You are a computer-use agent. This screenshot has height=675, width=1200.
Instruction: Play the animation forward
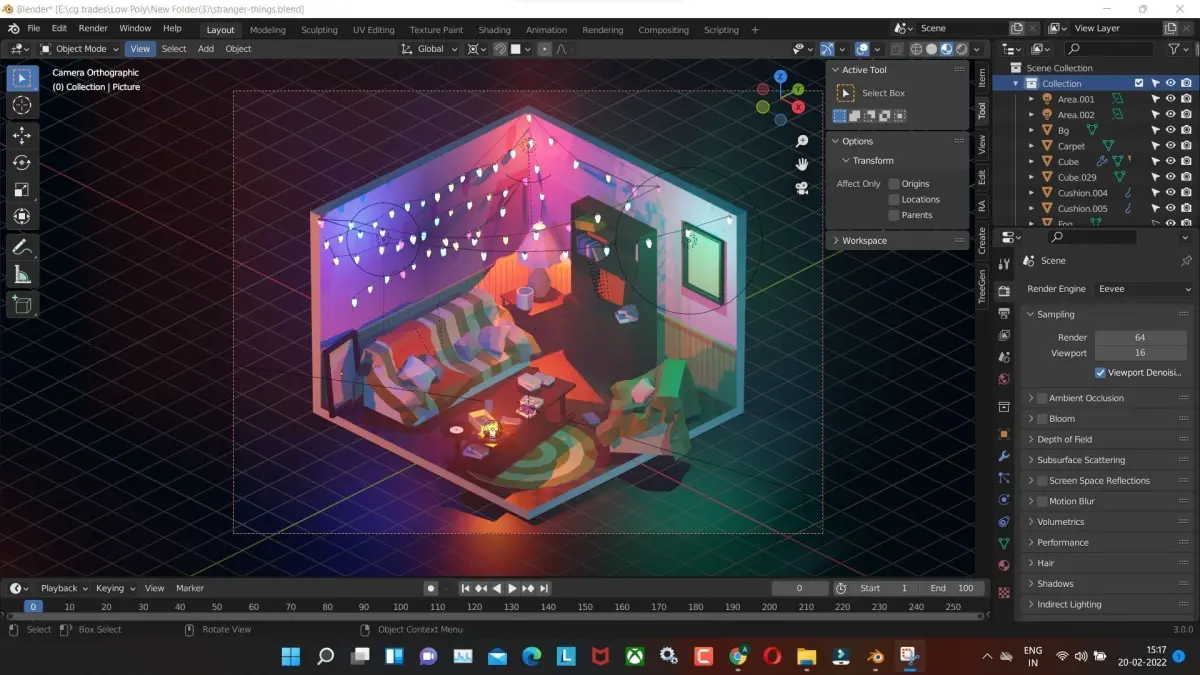[x=512, y=588]
